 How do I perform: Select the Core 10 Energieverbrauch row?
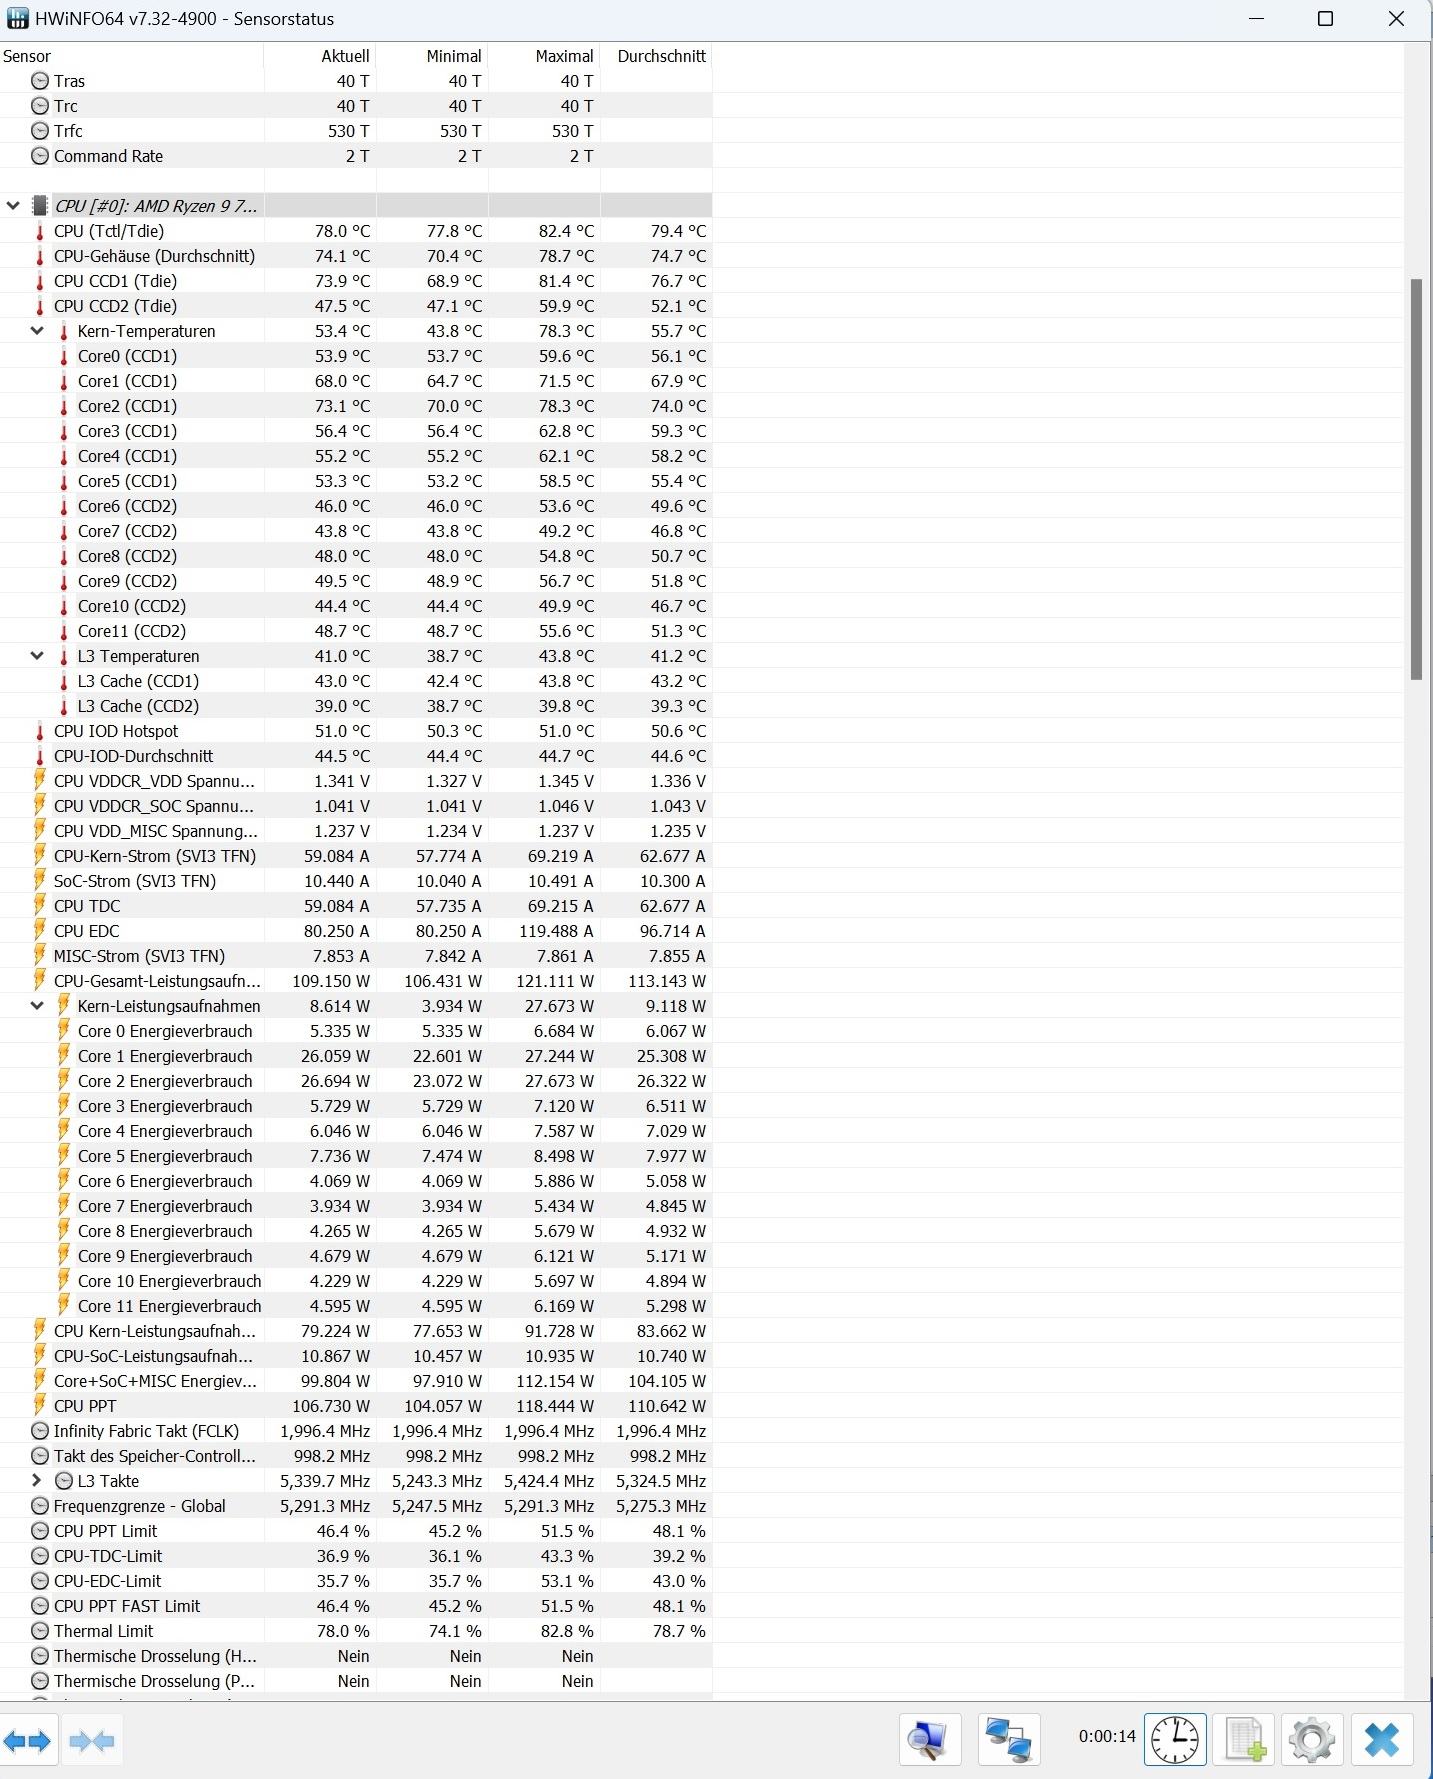coord(356,1281)
